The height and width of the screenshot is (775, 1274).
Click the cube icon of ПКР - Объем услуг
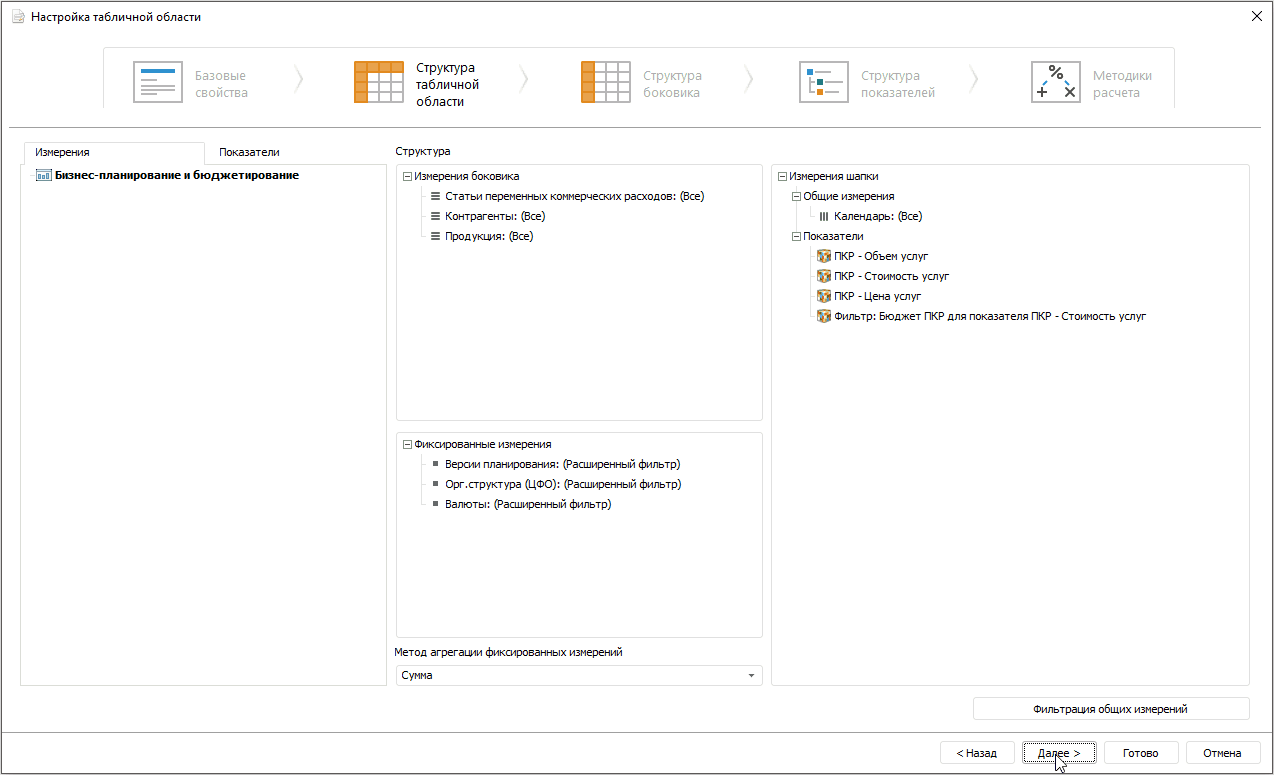click(x=824, y=256)
